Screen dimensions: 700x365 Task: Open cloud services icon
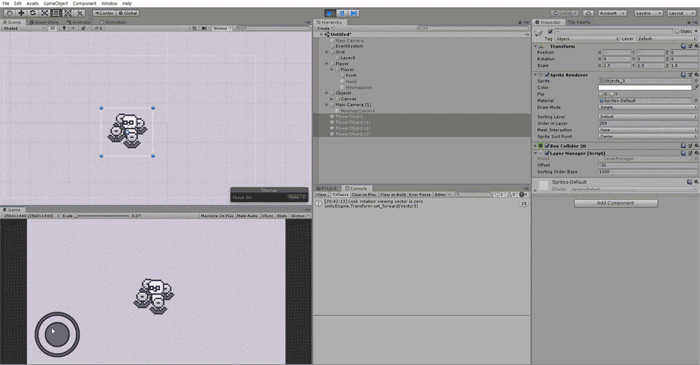588,13
